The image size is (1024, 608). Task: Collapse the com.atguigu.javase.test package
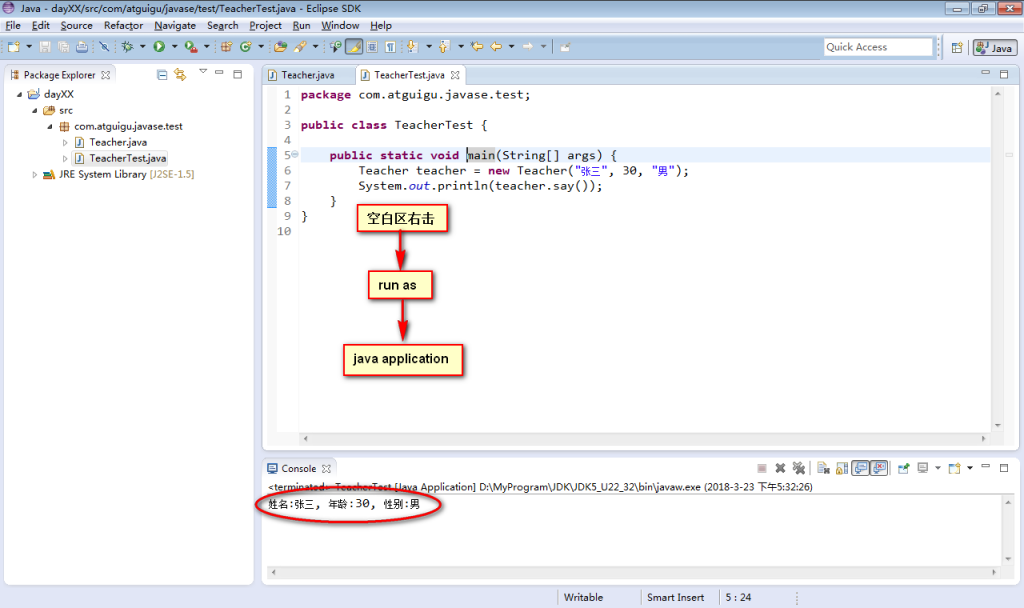coord(50,127)
